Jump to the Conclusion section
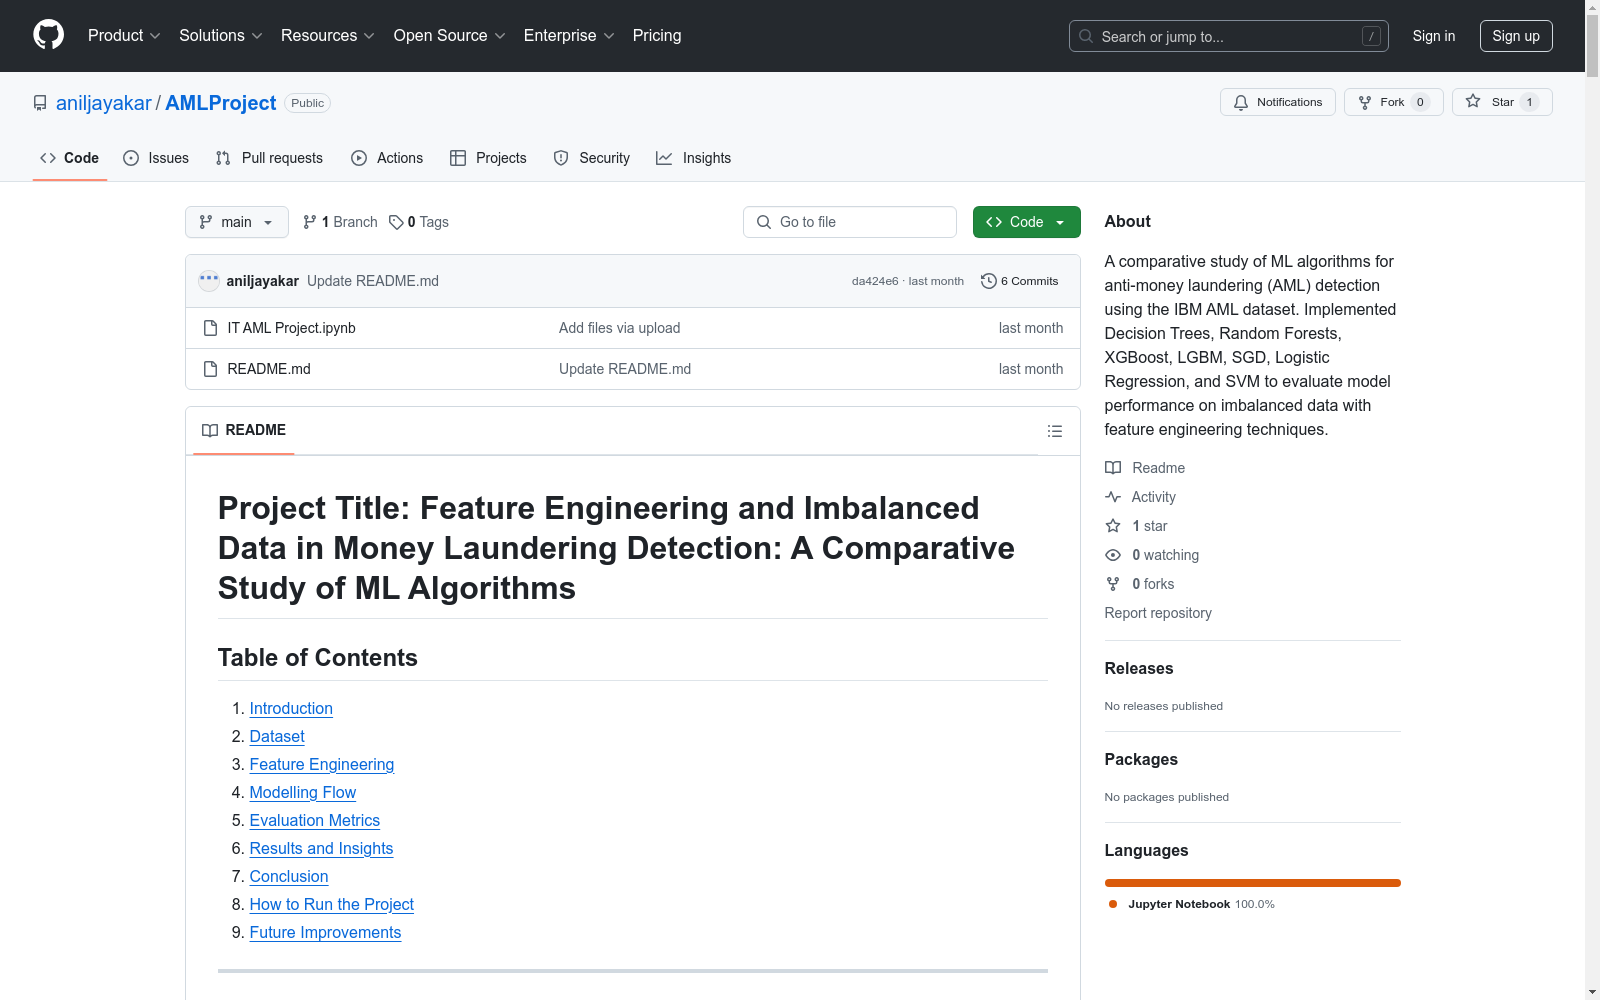 pos(289,876)
